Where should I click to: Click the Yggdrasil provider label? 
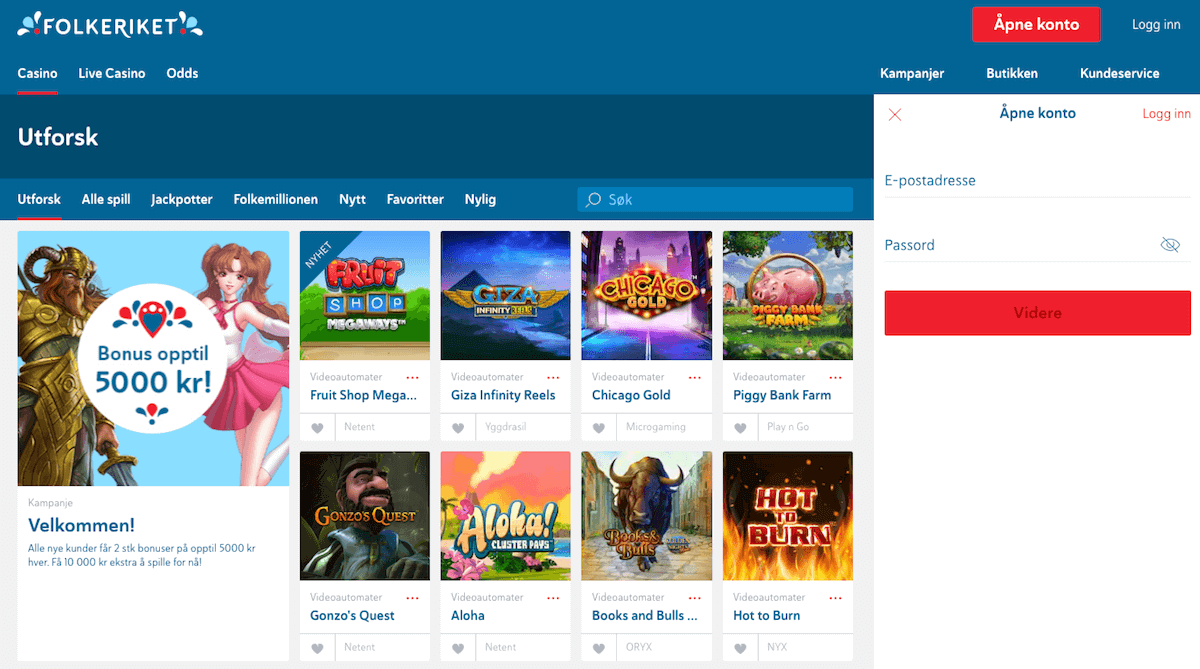(x=506, y=427)
